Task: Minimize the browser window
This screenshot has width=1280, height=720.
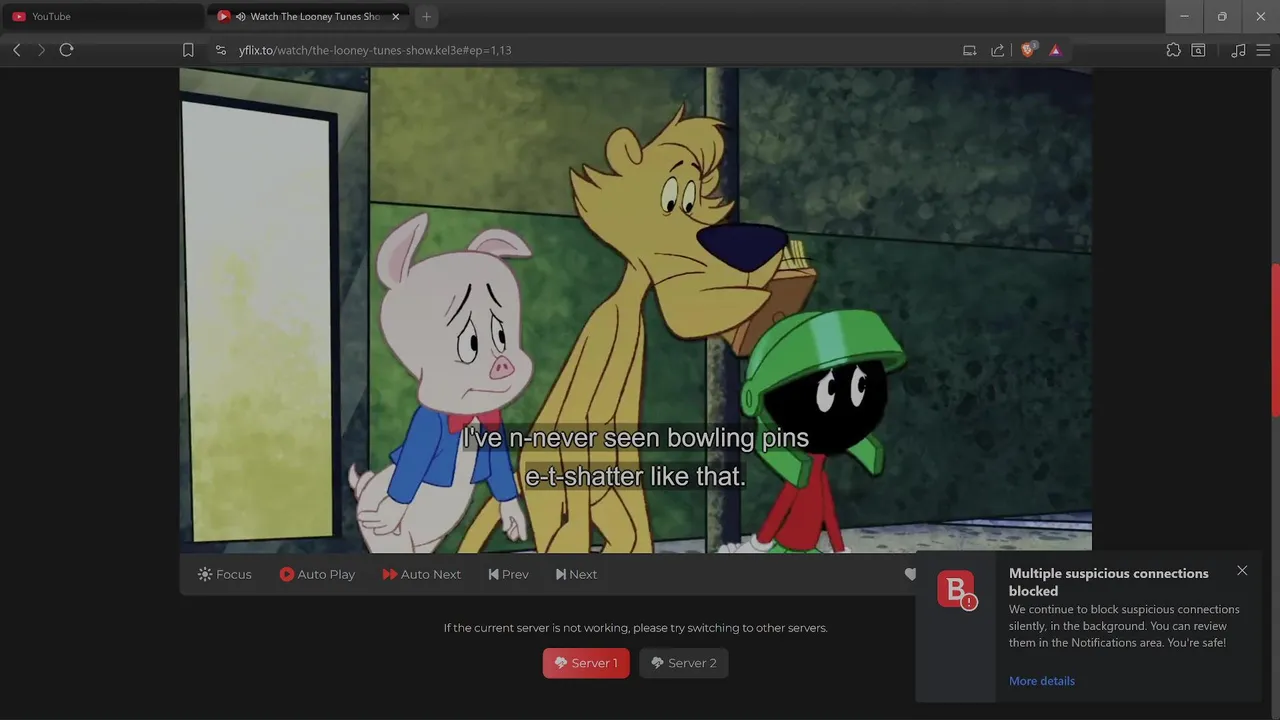Action: click(x=1184, y=17)
